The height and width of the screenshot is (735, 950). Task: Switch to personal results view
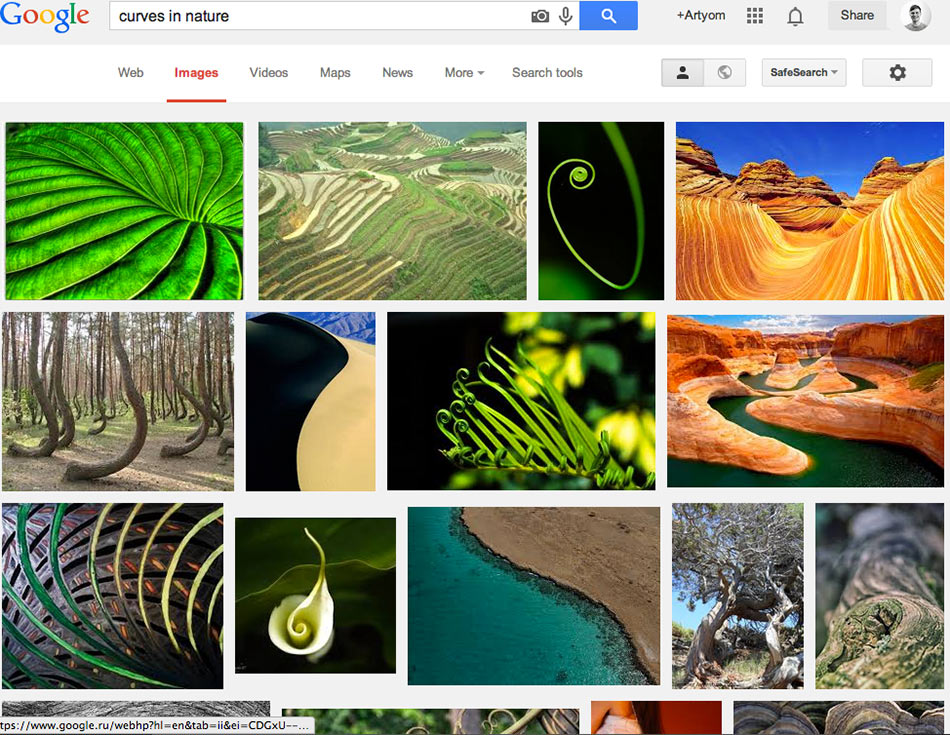pos(683,73)
